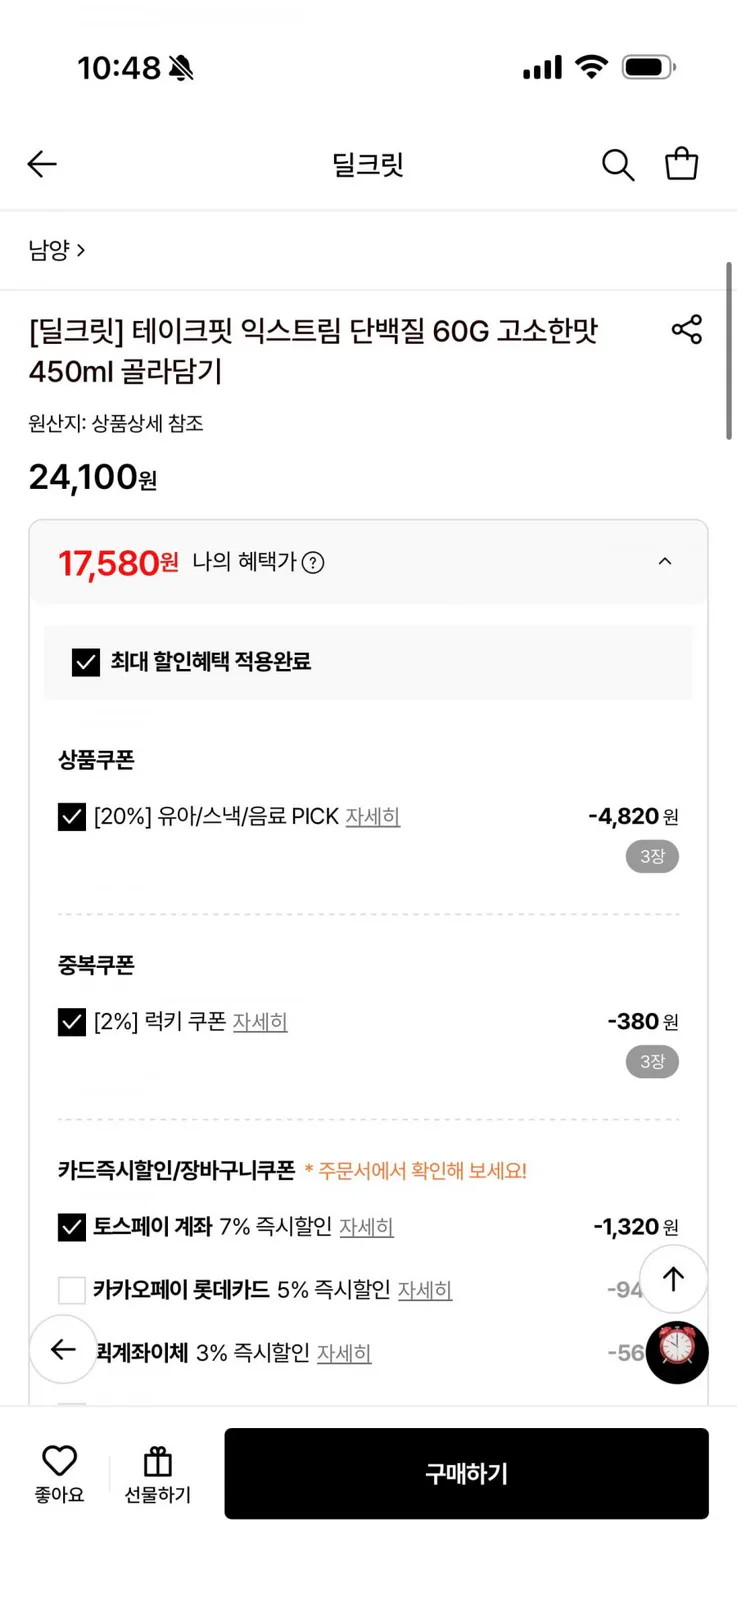Tap the 구매하기 purchase button
Viewport: 737px width, 1600px height.
466,1474
